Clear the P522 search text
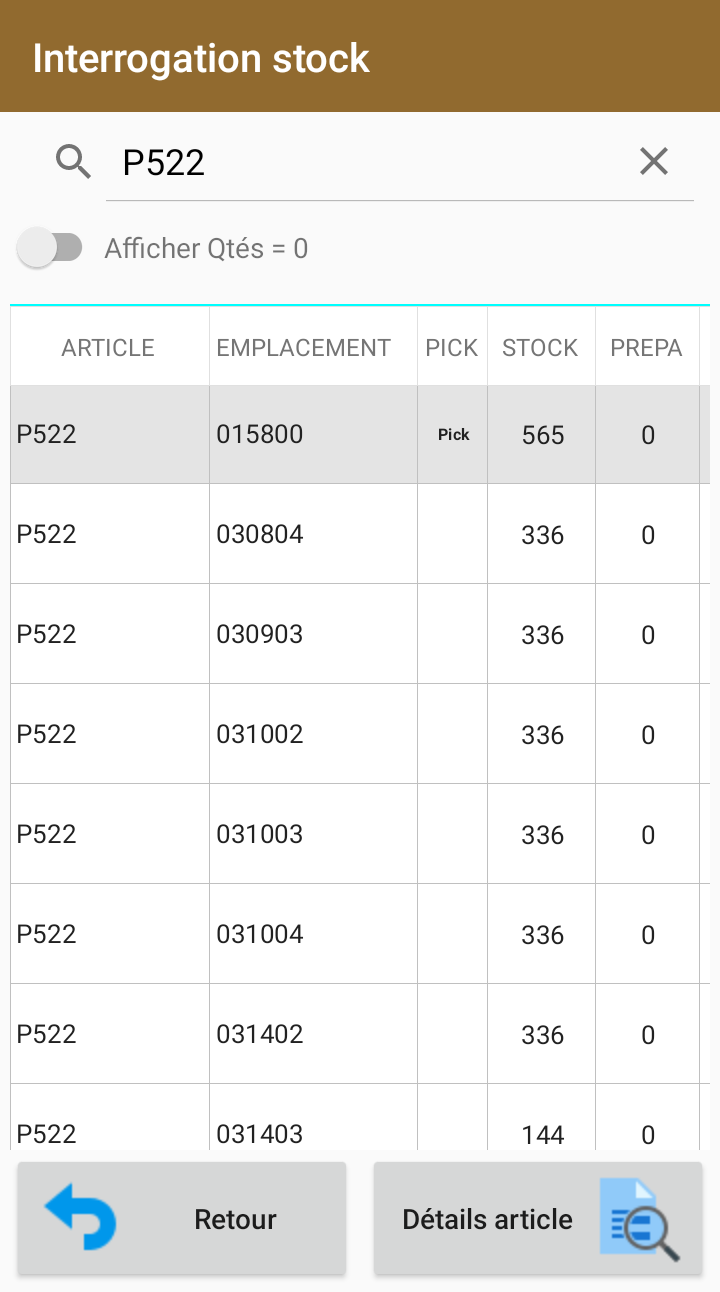Viewport: 720px width, 1292px height. (x=654, y=161)
